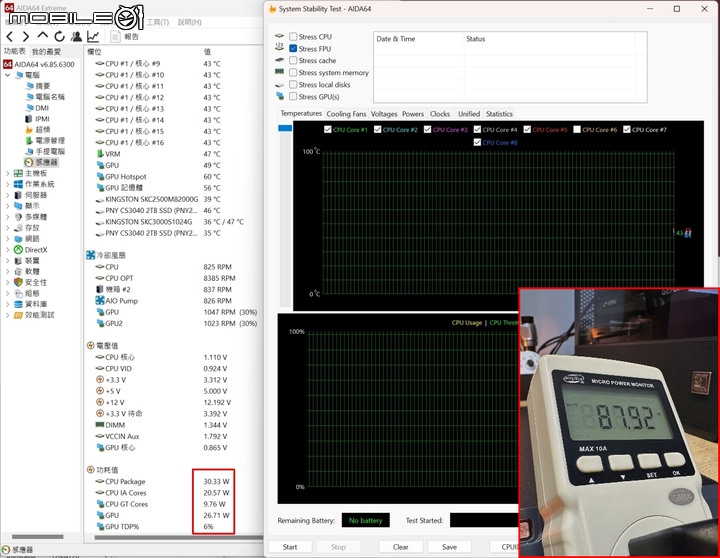Click the +12 V voltage icon

(x=100, y=402)
